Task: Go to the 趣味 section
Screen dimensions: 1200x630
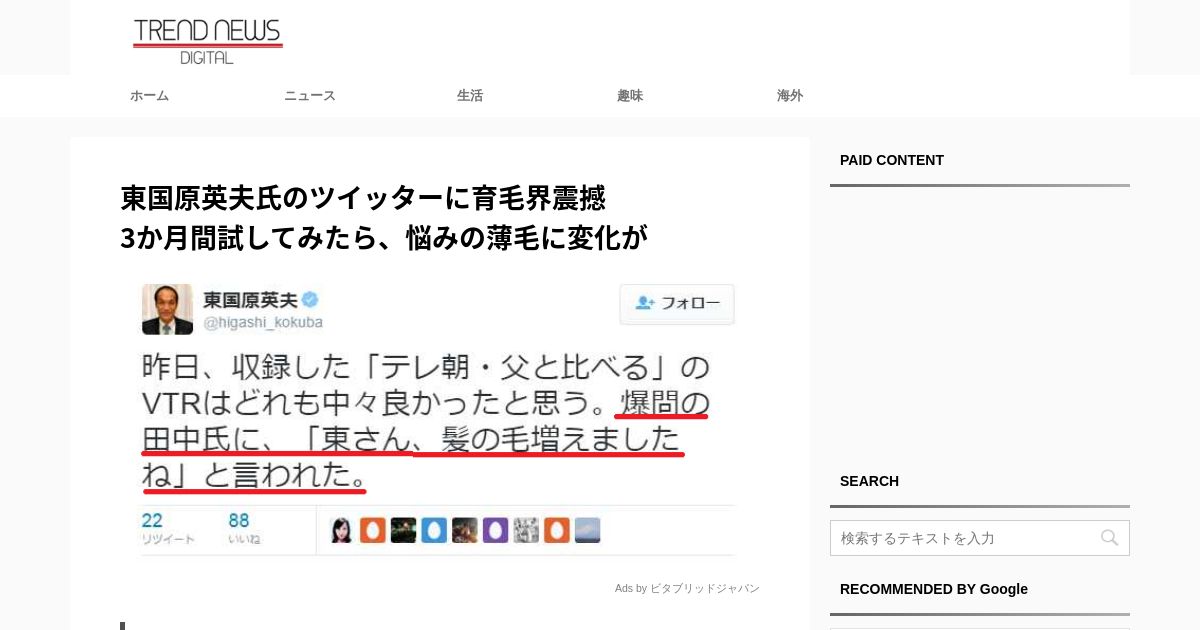Action: pyautogui.click(x=630, y=96)
